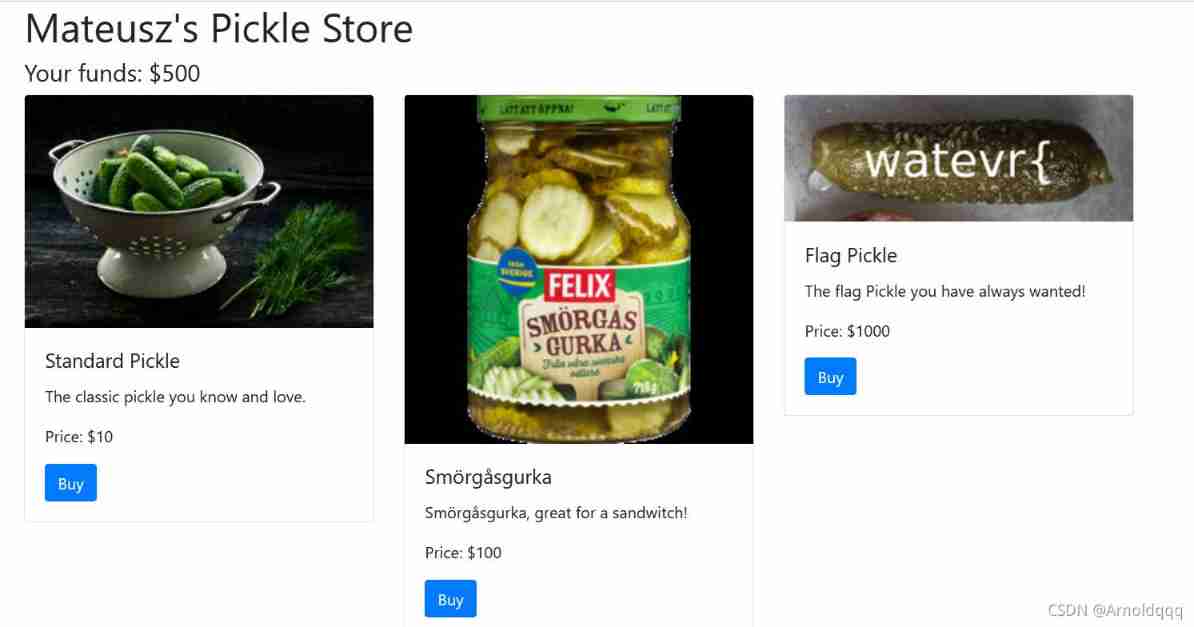Buy the Smörgåsgurka pickle jar
This screenshot has width=1194, height=627.
(x=451, y=599)
